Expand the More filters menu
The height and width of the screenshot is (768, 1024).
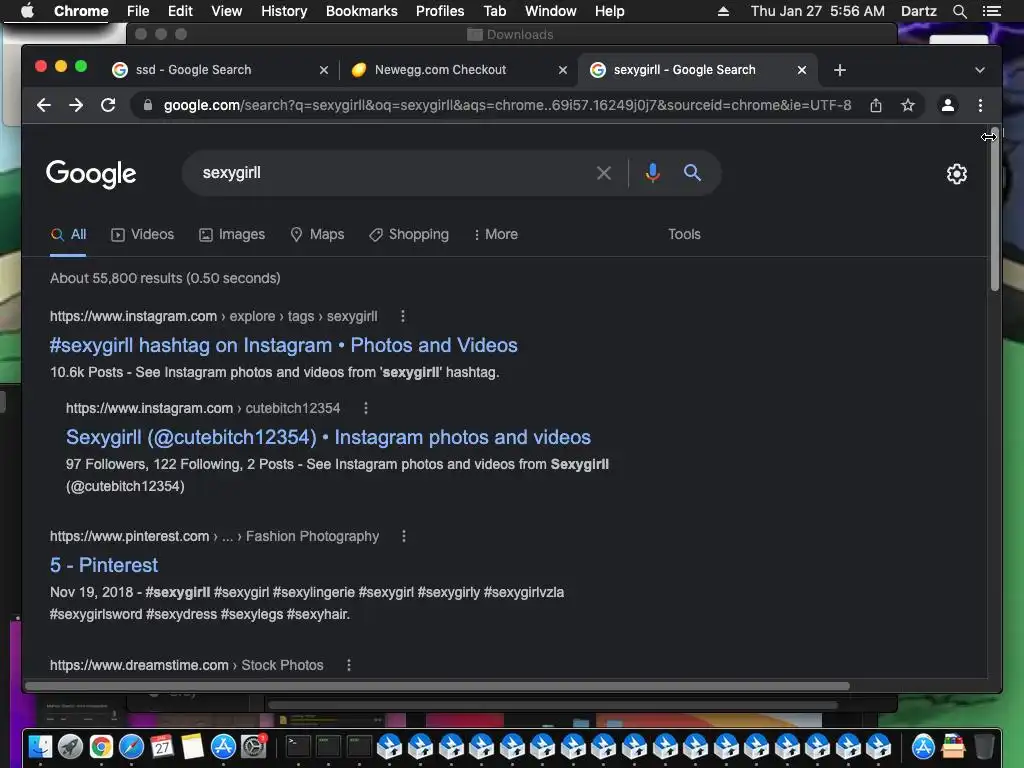point(496,234)
